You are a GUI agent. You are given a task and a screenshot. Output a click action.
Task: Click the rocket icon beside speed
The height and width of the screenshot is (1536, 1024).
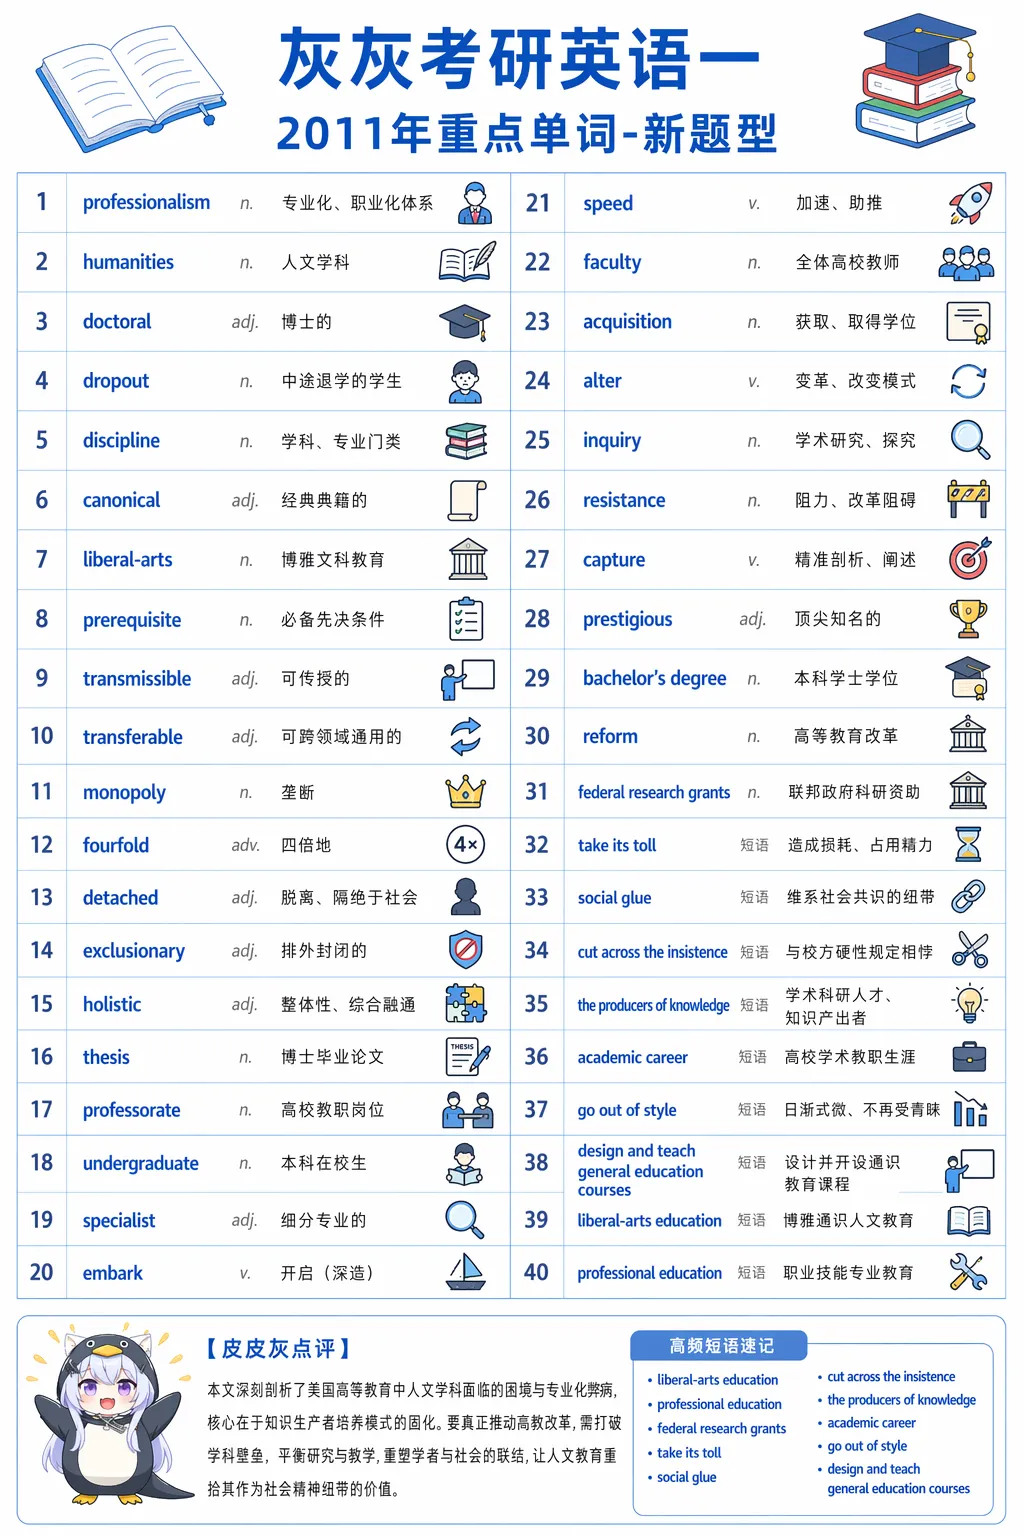tap(970, 203)
